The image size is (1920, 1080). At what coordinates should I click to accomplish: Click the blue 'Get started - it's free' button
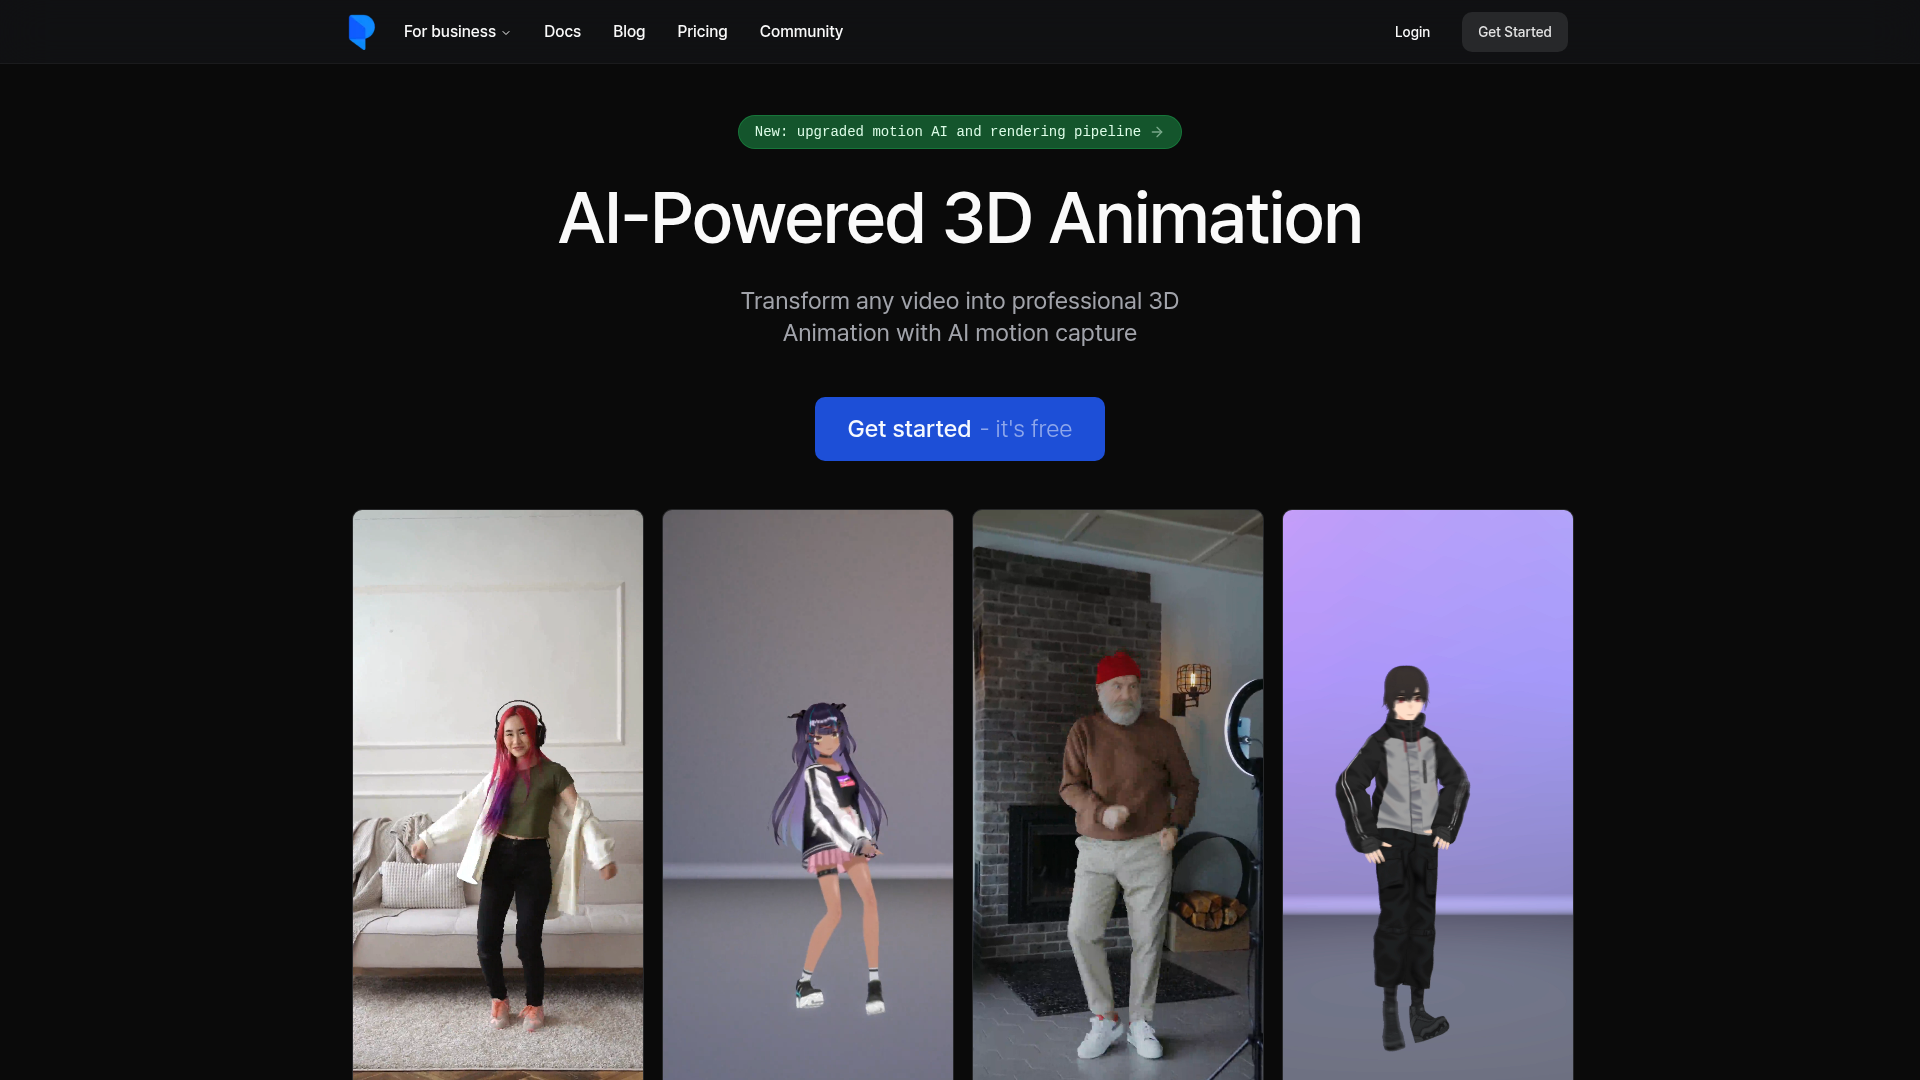pyautogui.click(x=959, y=428)
